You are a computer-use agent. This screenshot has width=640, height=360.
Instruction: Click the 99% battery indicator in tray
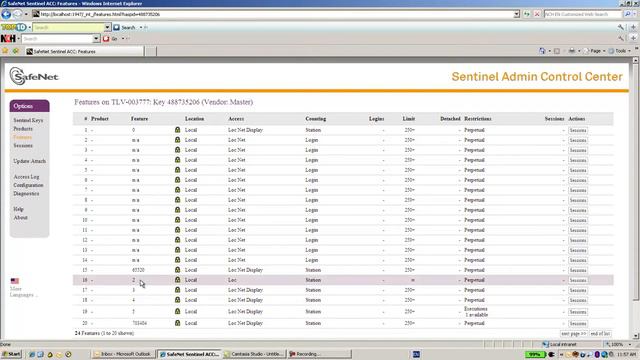pyautogui.click(x=535, y=354)
